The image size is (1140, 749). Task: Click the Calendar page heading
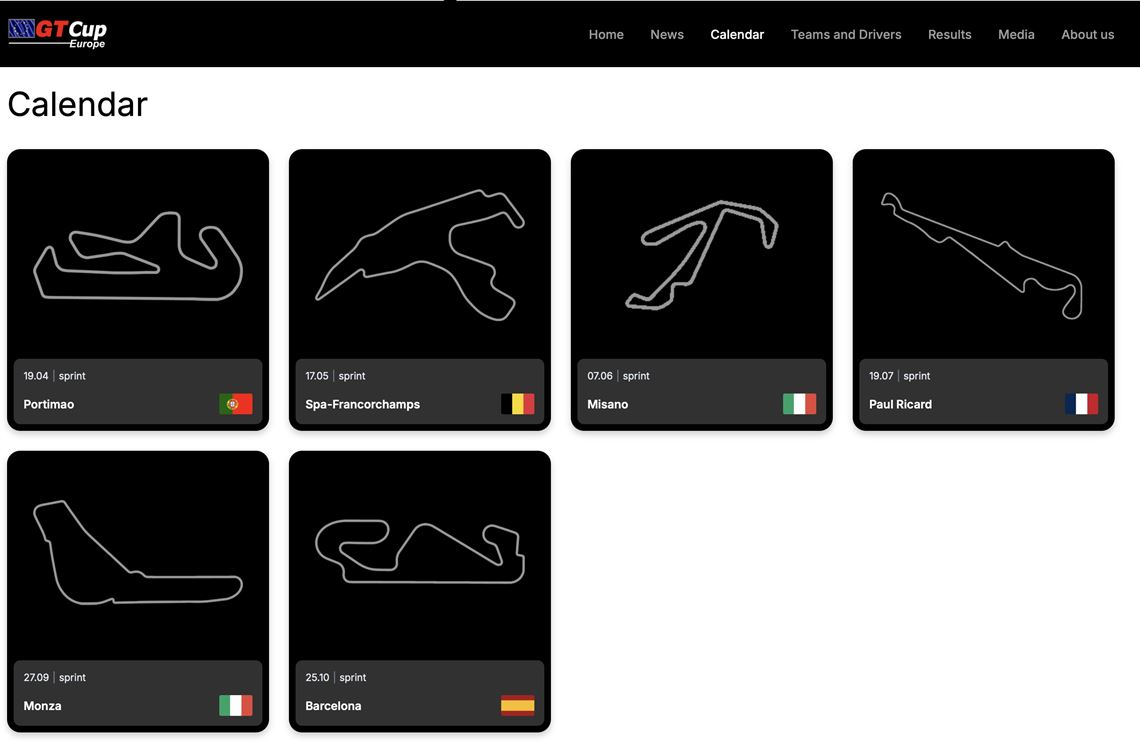pos(77,103)
